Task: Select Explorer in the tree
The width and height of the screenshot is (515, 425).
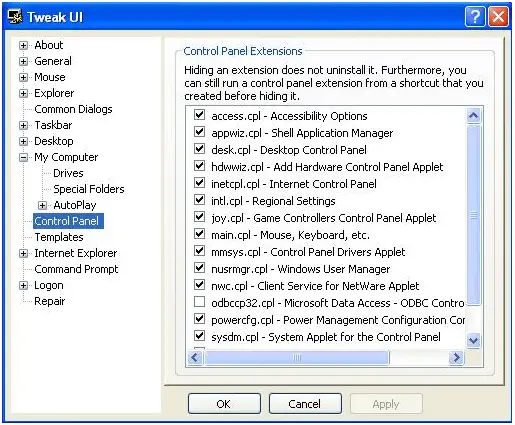Action: (x=54, y=93)
